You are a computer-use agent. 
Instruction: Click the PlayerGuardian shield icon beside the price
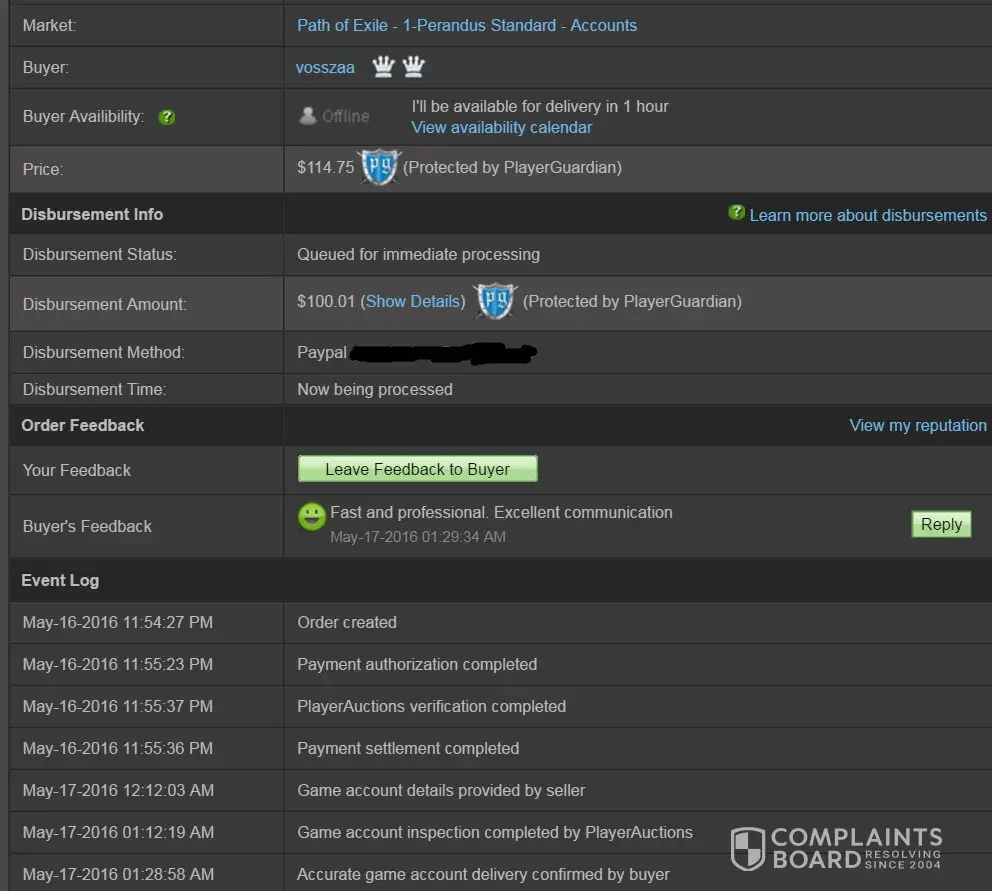click(x=378, y=168)
